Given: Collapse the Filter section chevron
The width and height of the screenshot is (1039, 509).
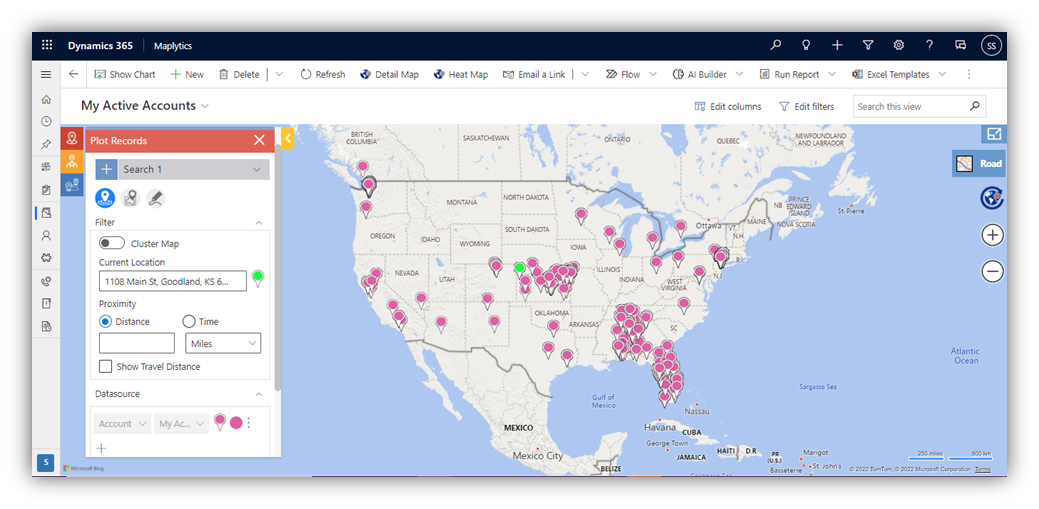Looking at the screenshot, I should tap(259, 223).
